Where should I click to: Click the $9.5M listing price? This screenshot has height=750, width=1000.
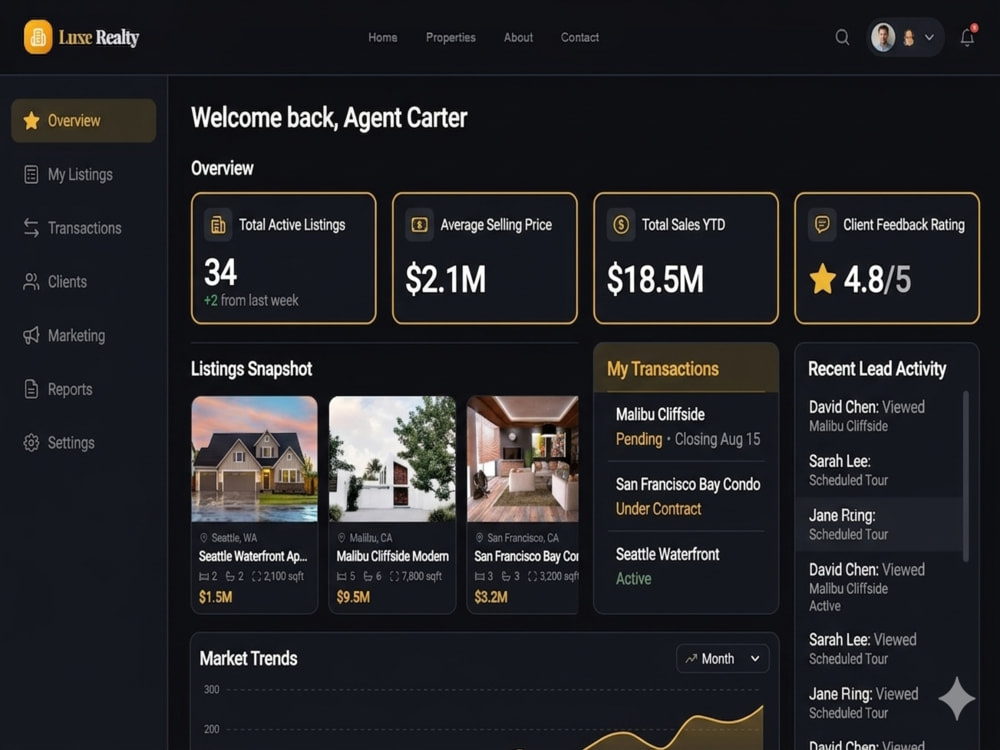pyautogui.click(x=353, y=597)
